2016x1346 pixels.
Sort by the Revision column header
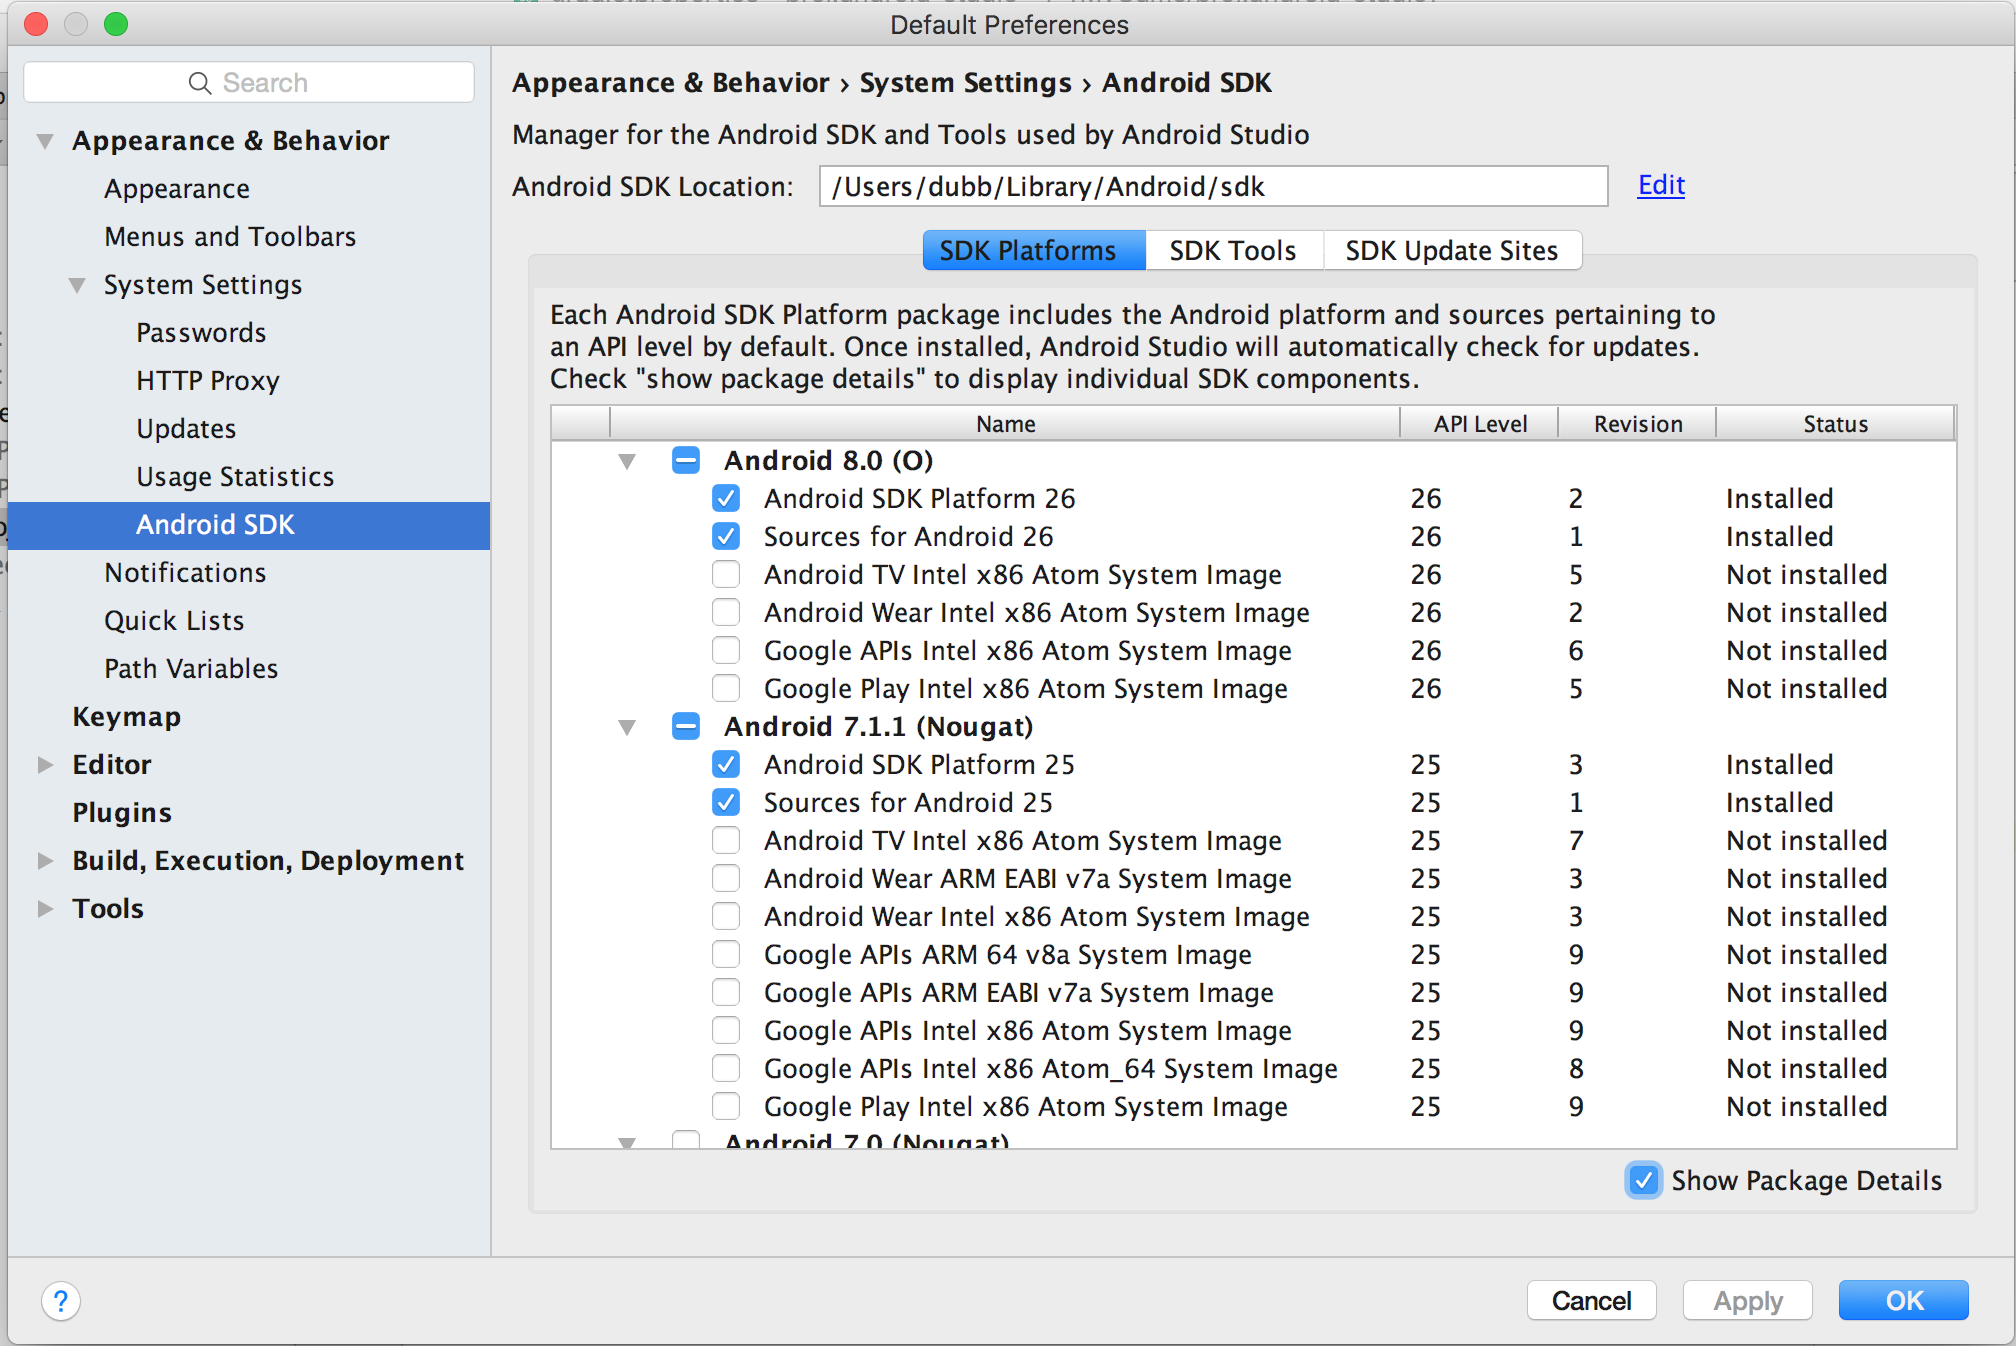(1638, 424)
